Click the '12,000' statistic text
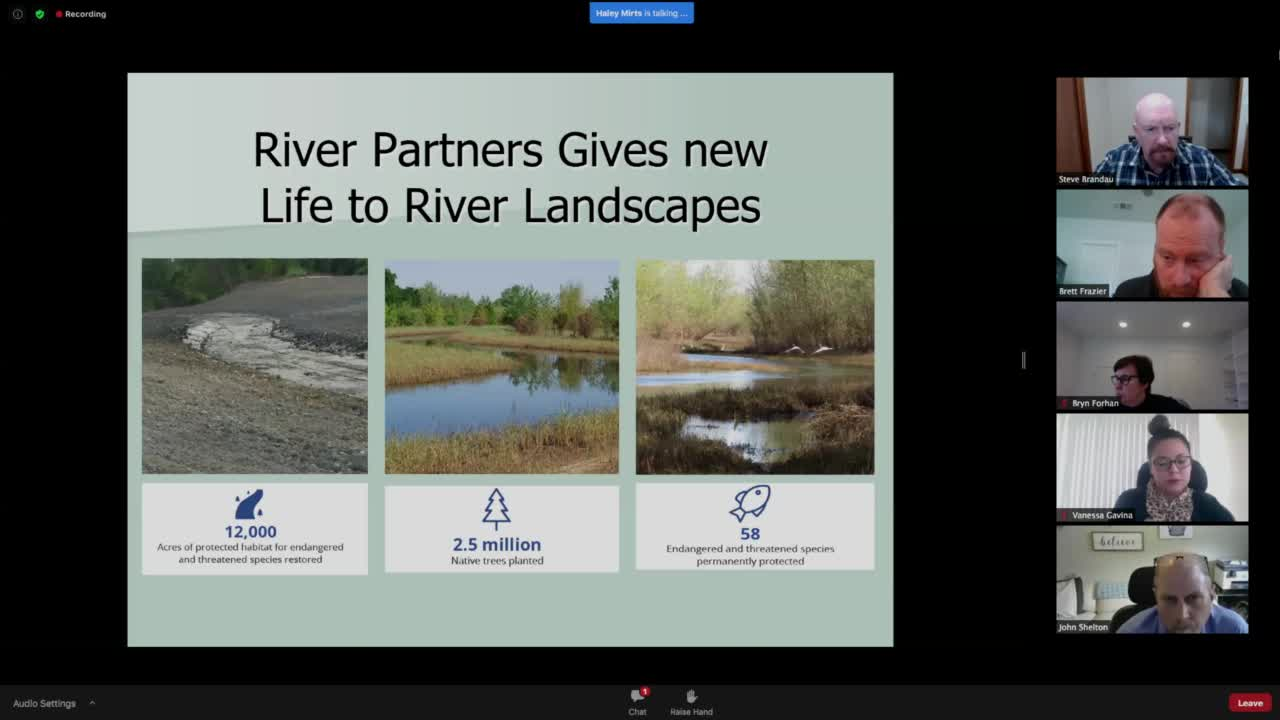The height and width of the screenshot is (720, 1280). tap(250, 532)
